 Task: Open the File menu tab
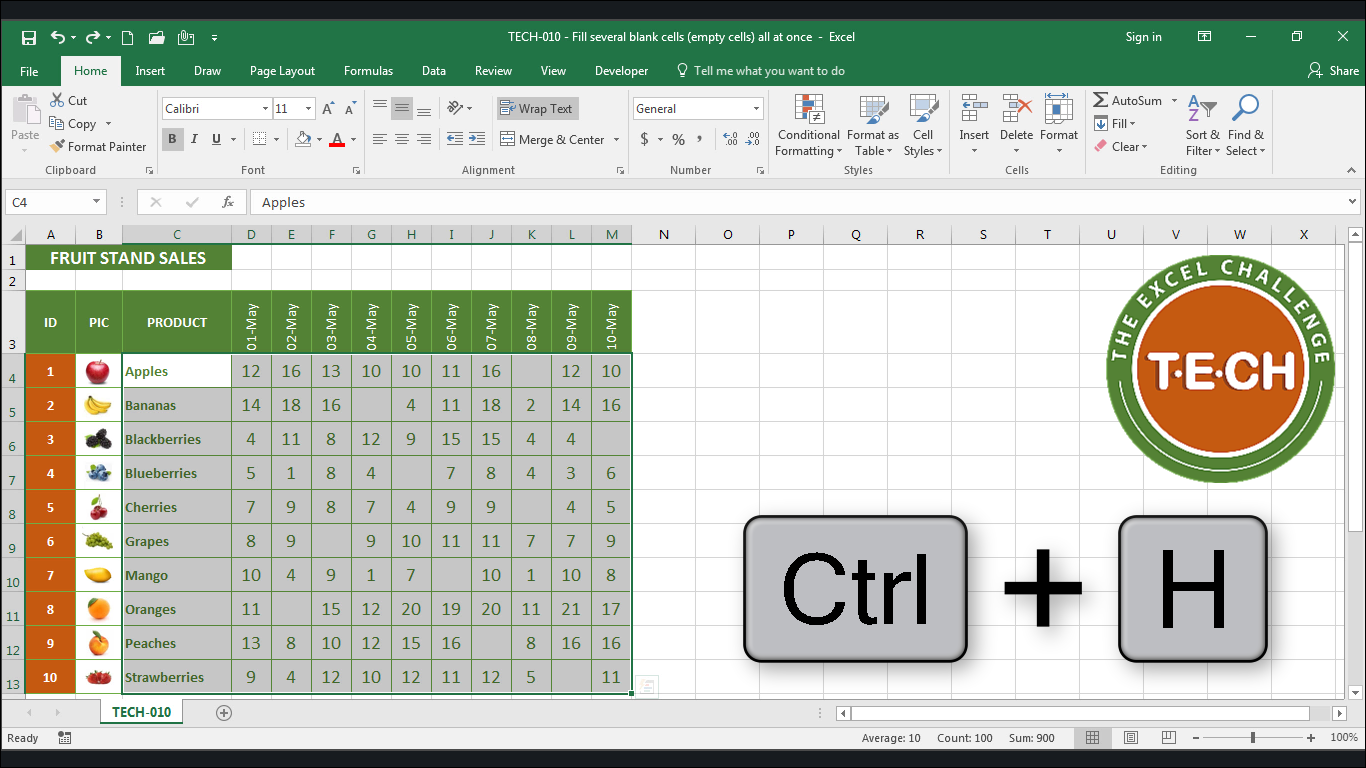29,71
